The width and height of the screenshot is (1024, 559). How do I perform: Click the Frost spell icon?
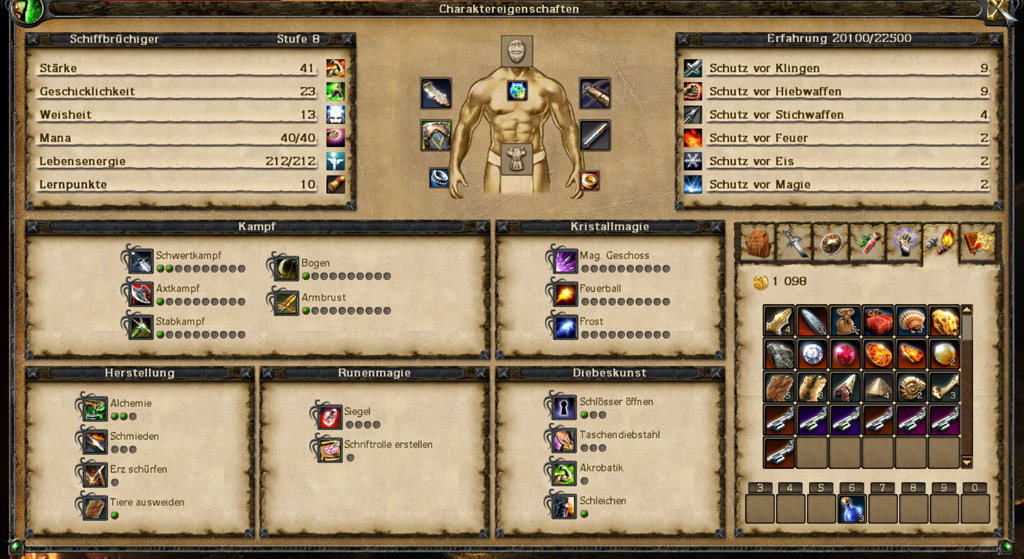564,327
